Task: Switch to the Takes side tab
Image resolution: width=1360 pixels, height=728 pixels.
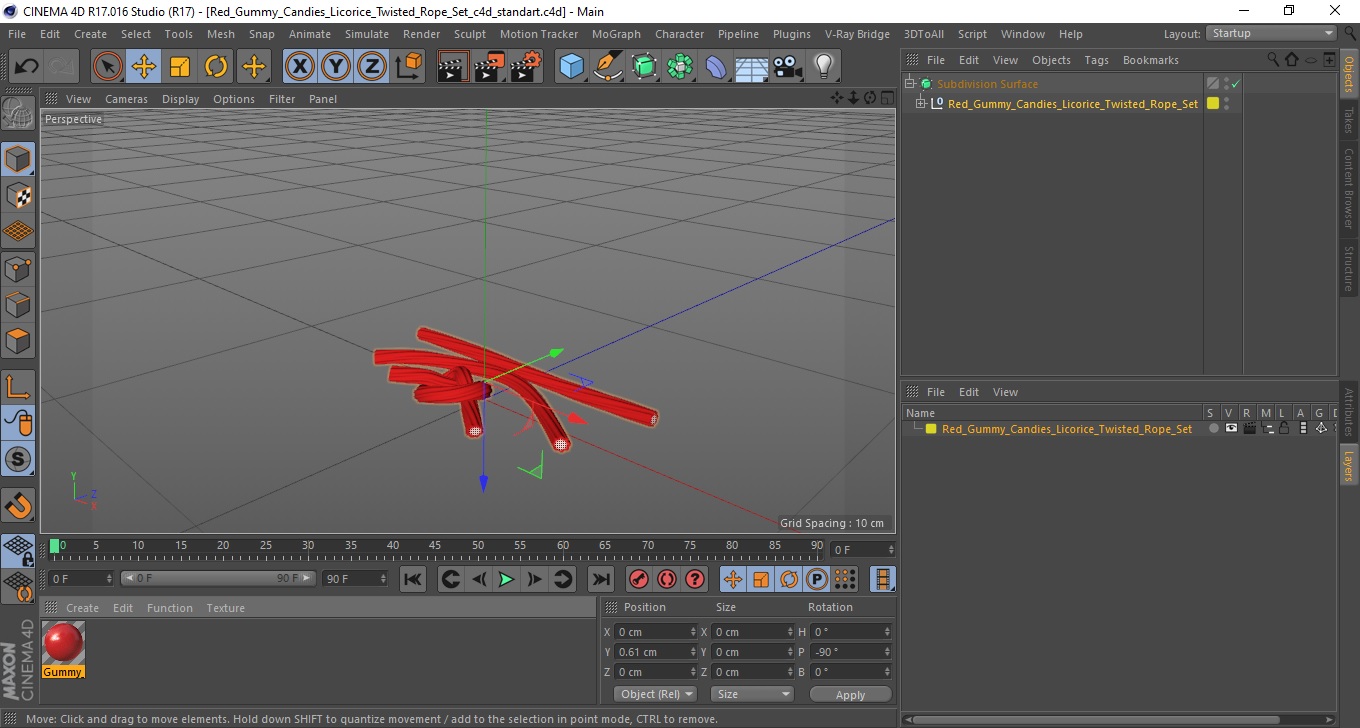Action: coord(1348,120)
